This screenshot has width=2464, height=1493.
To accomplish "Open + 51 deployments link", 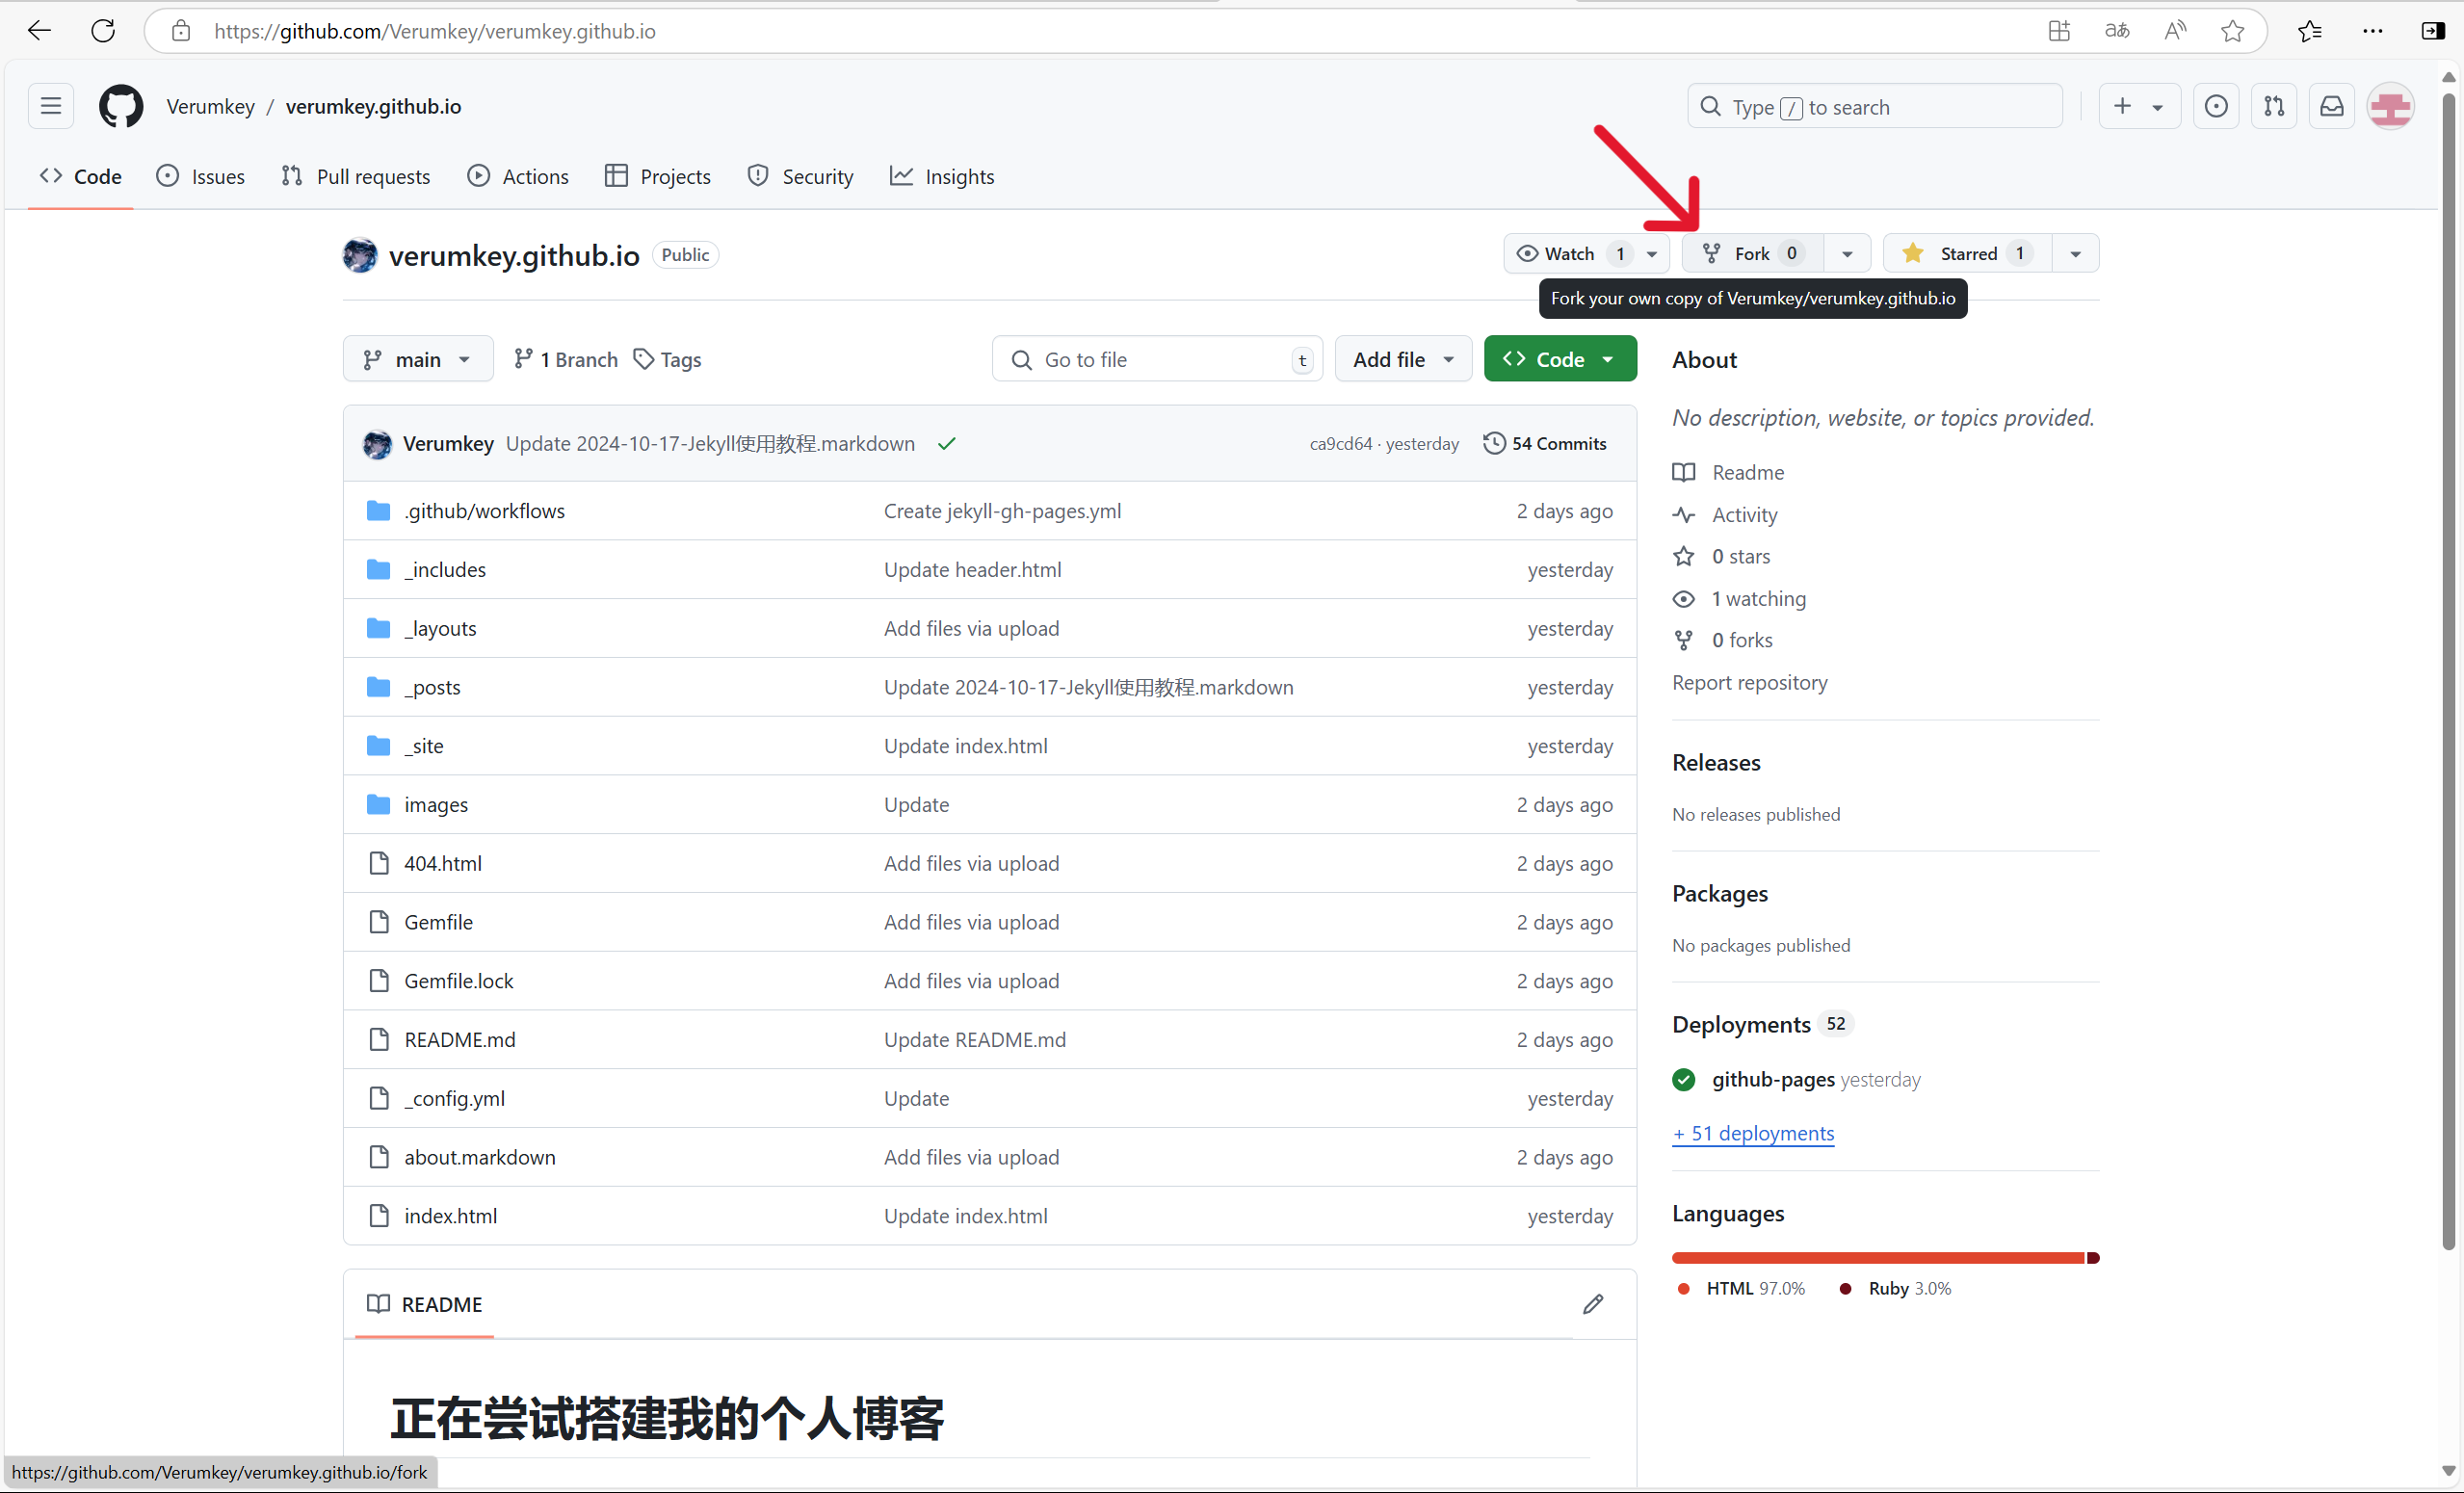I will [x=1753, y=1134].
